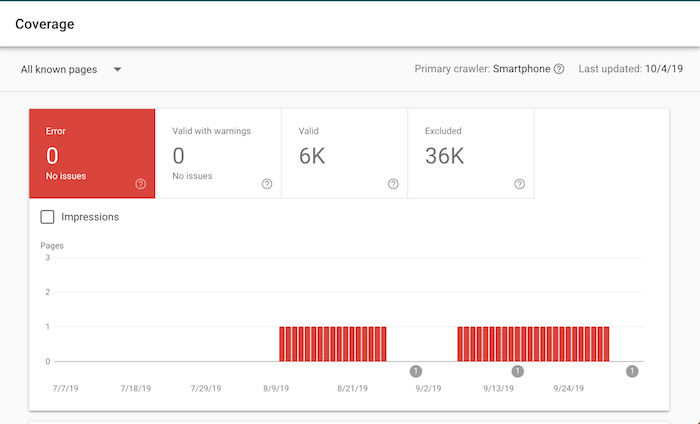
Task: Open annotation marker near 9/13/19
Action: click(x=517, y=371)
